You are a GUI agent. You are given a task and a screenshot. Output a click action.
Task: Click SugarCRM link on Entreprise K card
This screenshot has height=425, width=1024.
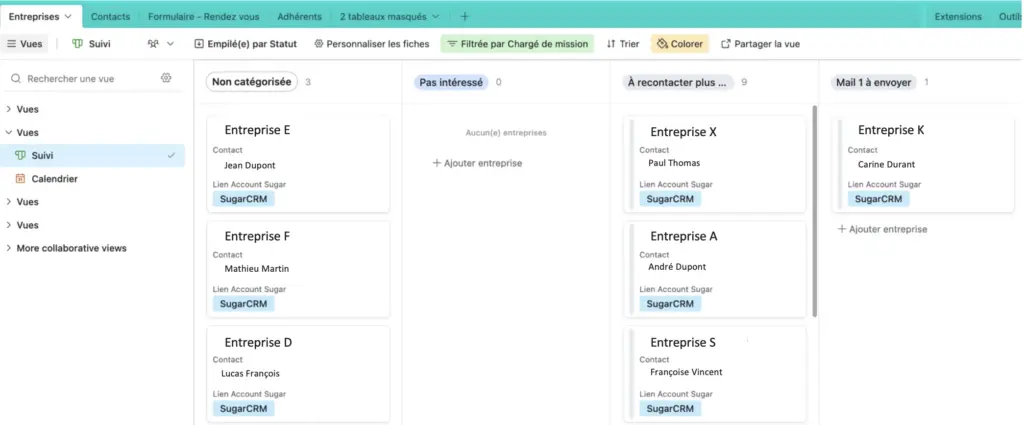[878, 199]
